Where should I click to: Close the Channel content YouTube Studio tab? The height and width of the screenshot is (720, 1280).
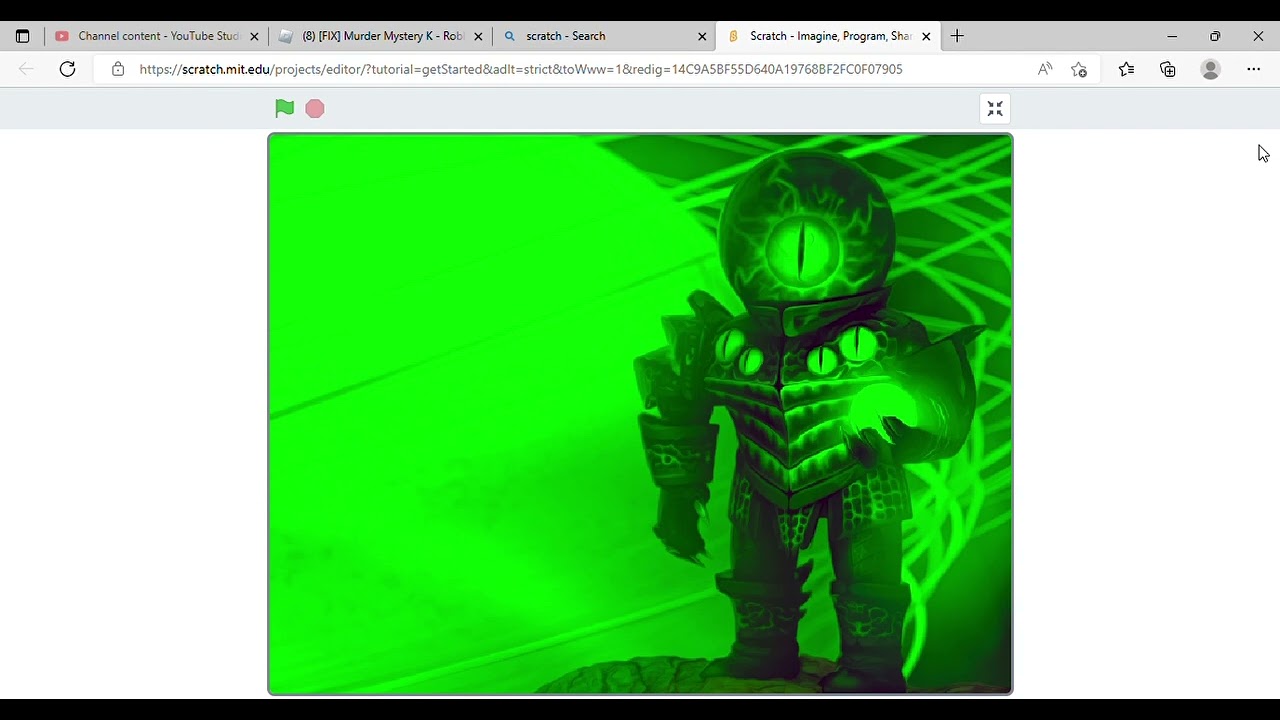(x=254, y=36)
